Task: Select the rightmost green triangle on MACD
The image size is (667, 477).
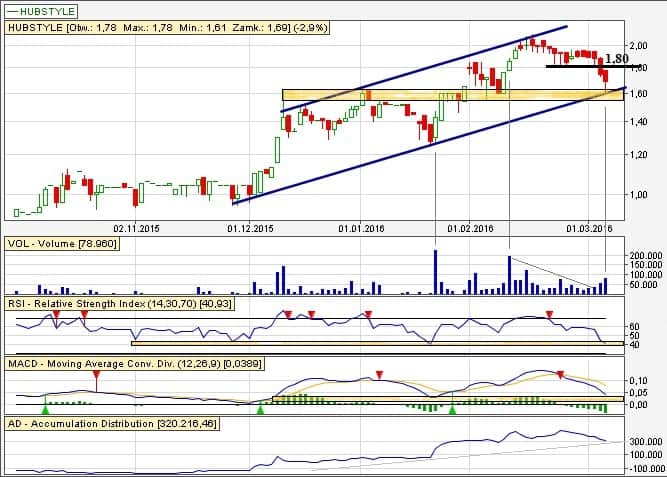Action: click(453, 409)
